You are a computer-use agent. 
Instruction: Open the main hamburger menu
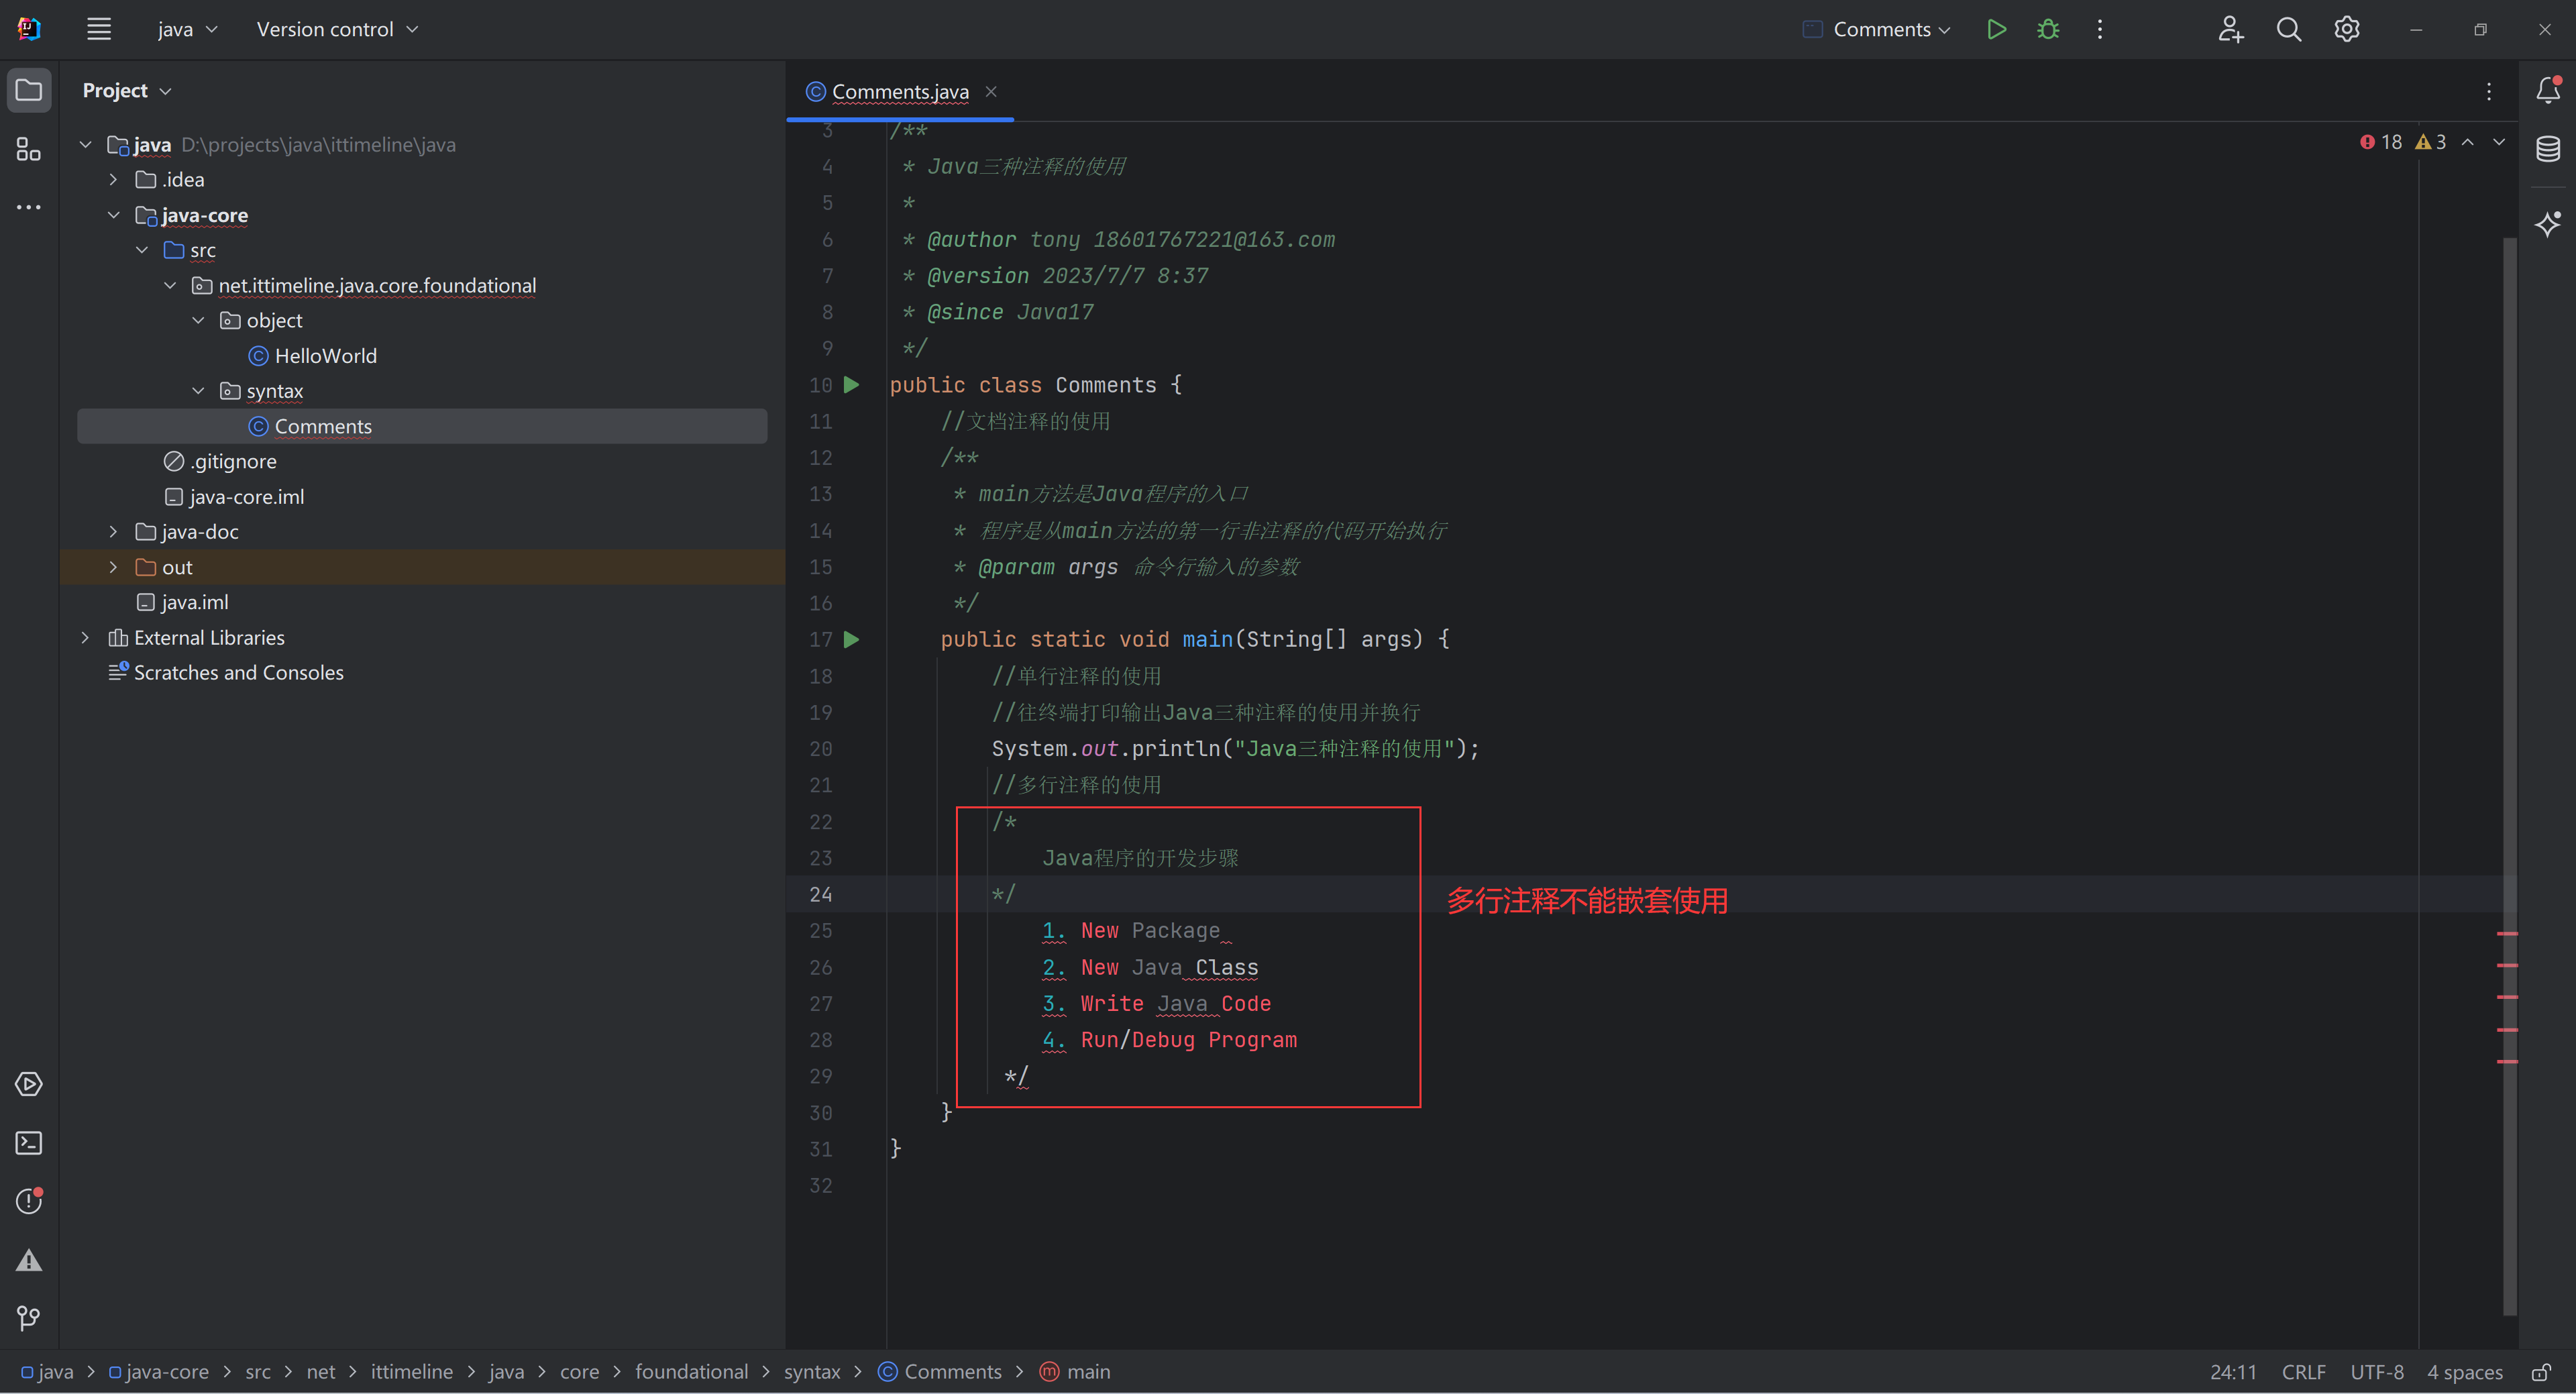98,29
